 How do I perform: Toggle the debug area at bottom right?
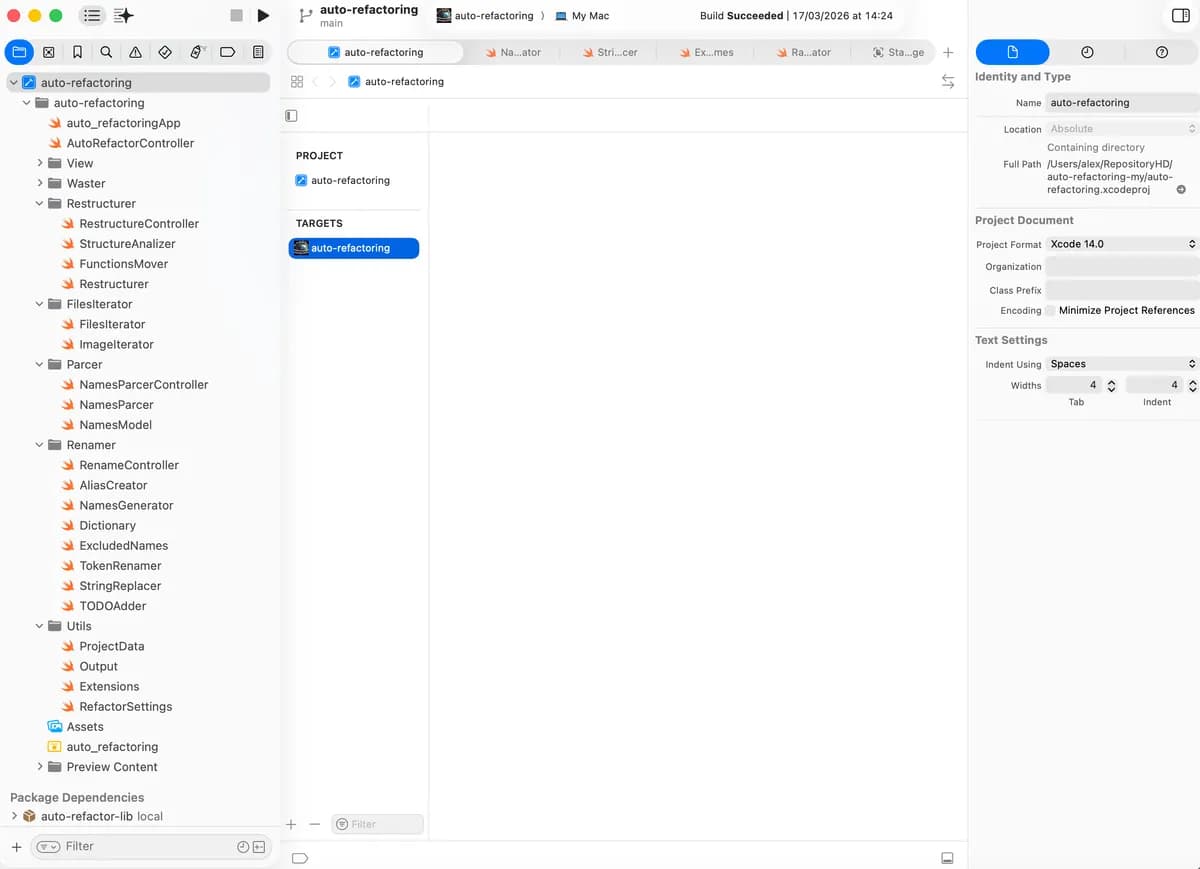(x=947, y=858)
